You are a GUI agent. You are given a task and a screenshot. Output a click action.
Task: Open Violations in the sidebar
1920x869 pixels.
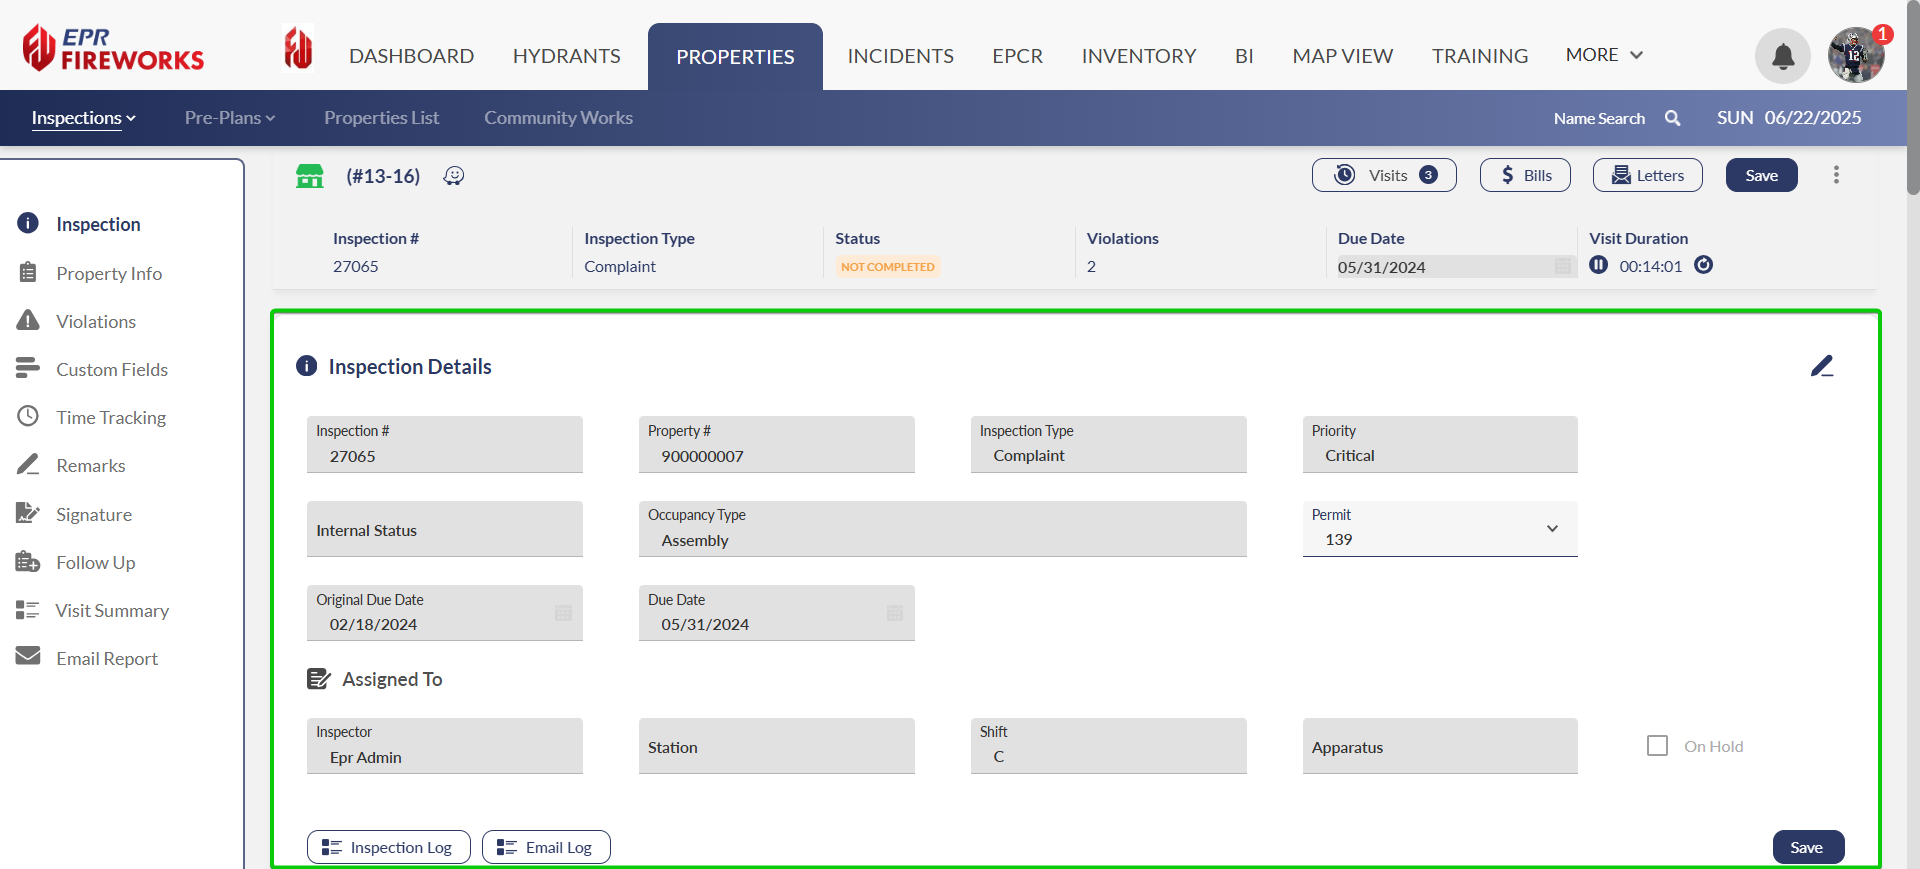click(x=96, y=321)
